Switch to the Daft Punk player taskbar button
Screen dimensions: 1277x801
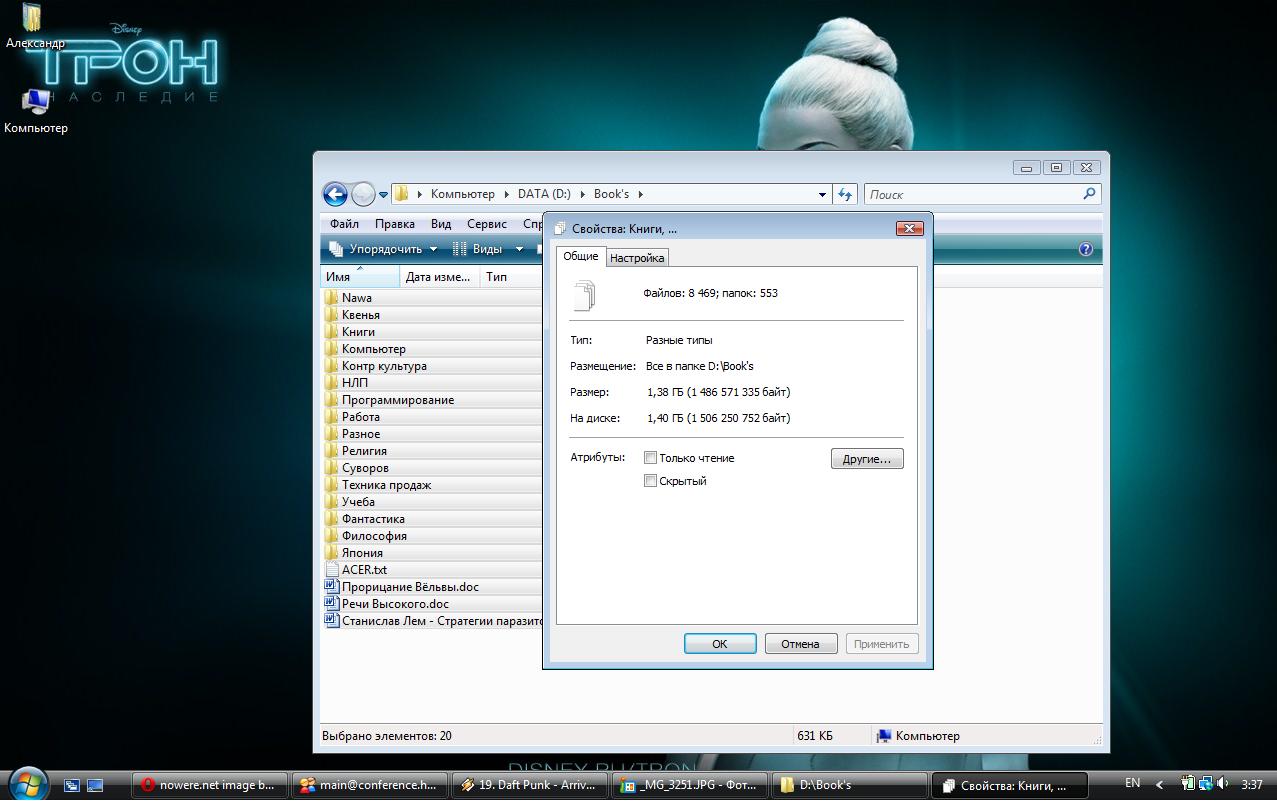point(530,785)
